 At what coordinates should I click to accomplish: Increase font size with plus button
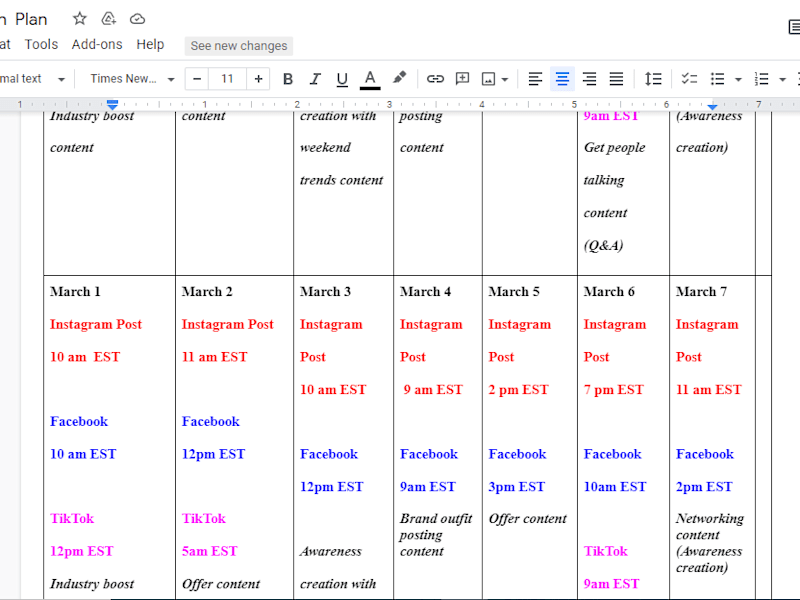coord(258,79)
